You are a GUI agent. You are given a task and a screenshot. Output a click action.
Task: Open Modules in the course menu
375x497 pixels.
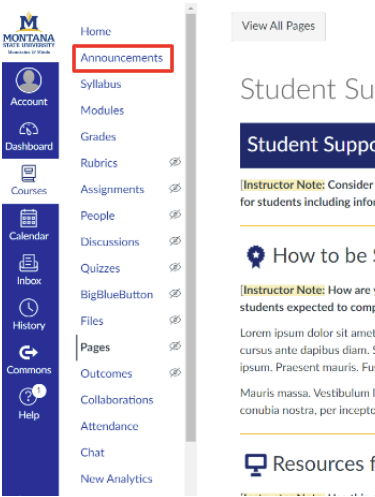102,110
